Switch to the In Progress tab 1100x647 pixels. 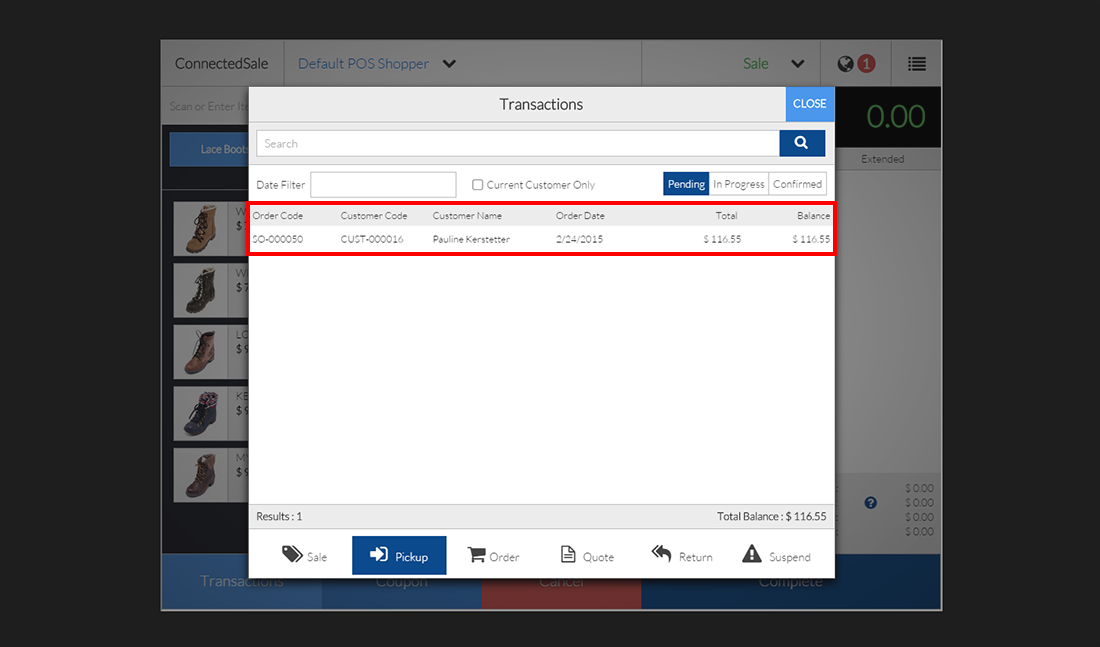click(x=739, y=184)
